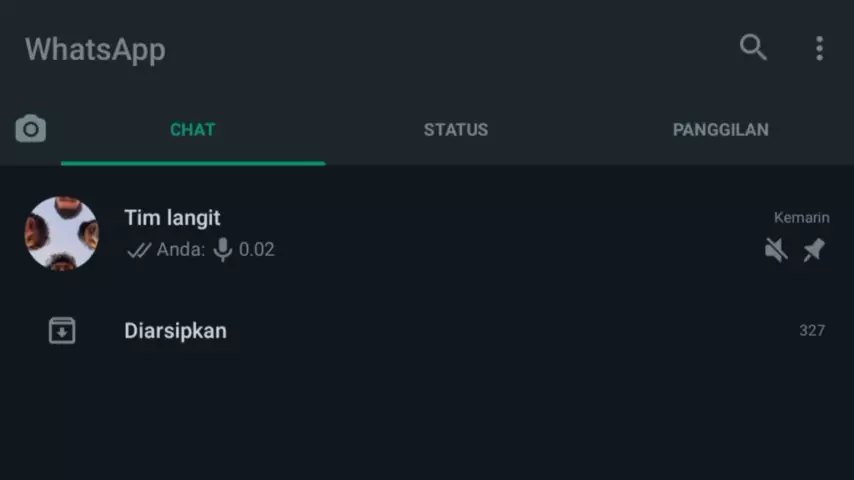This screenshot has height=480, width=854.
Task: Click the pinned chat pin icon
Action: [x=814, y=250]
